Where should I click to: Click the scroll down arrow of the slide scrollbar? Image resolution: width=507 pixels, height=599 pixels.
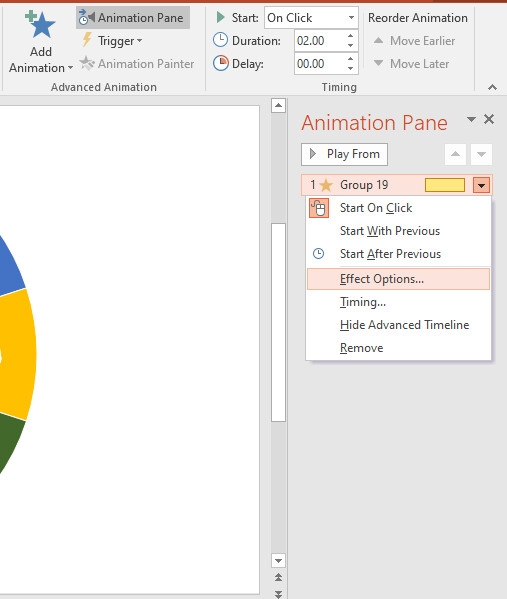(x=279, y=560)
